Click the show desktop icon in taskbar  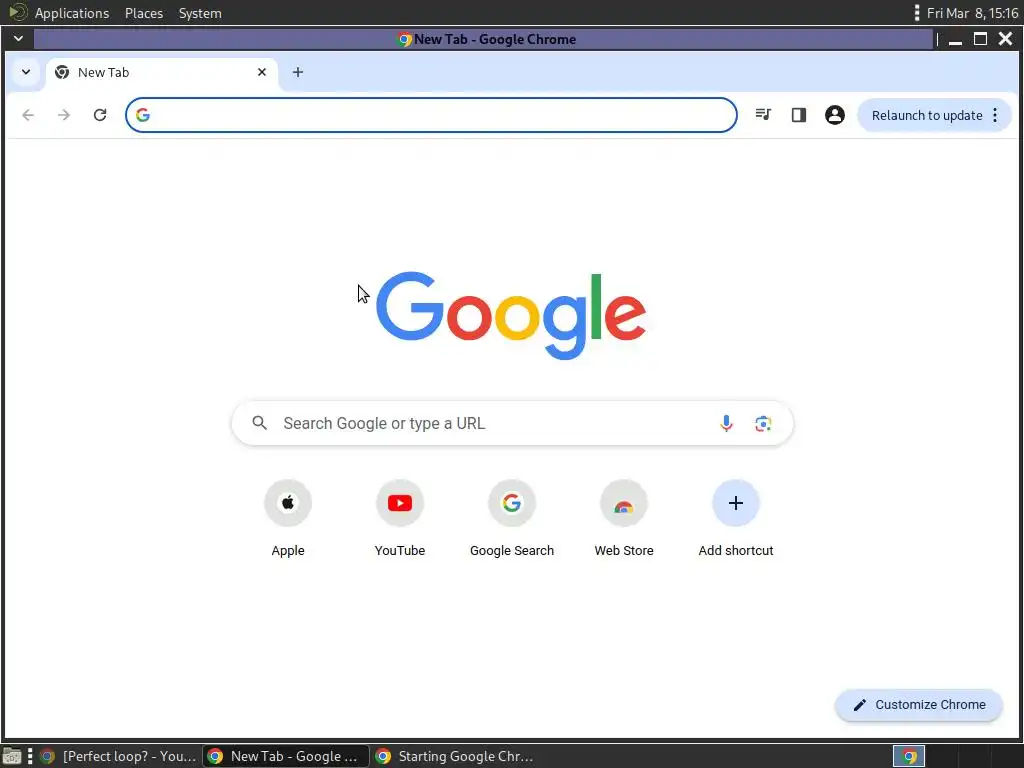(x=12, y=757)
